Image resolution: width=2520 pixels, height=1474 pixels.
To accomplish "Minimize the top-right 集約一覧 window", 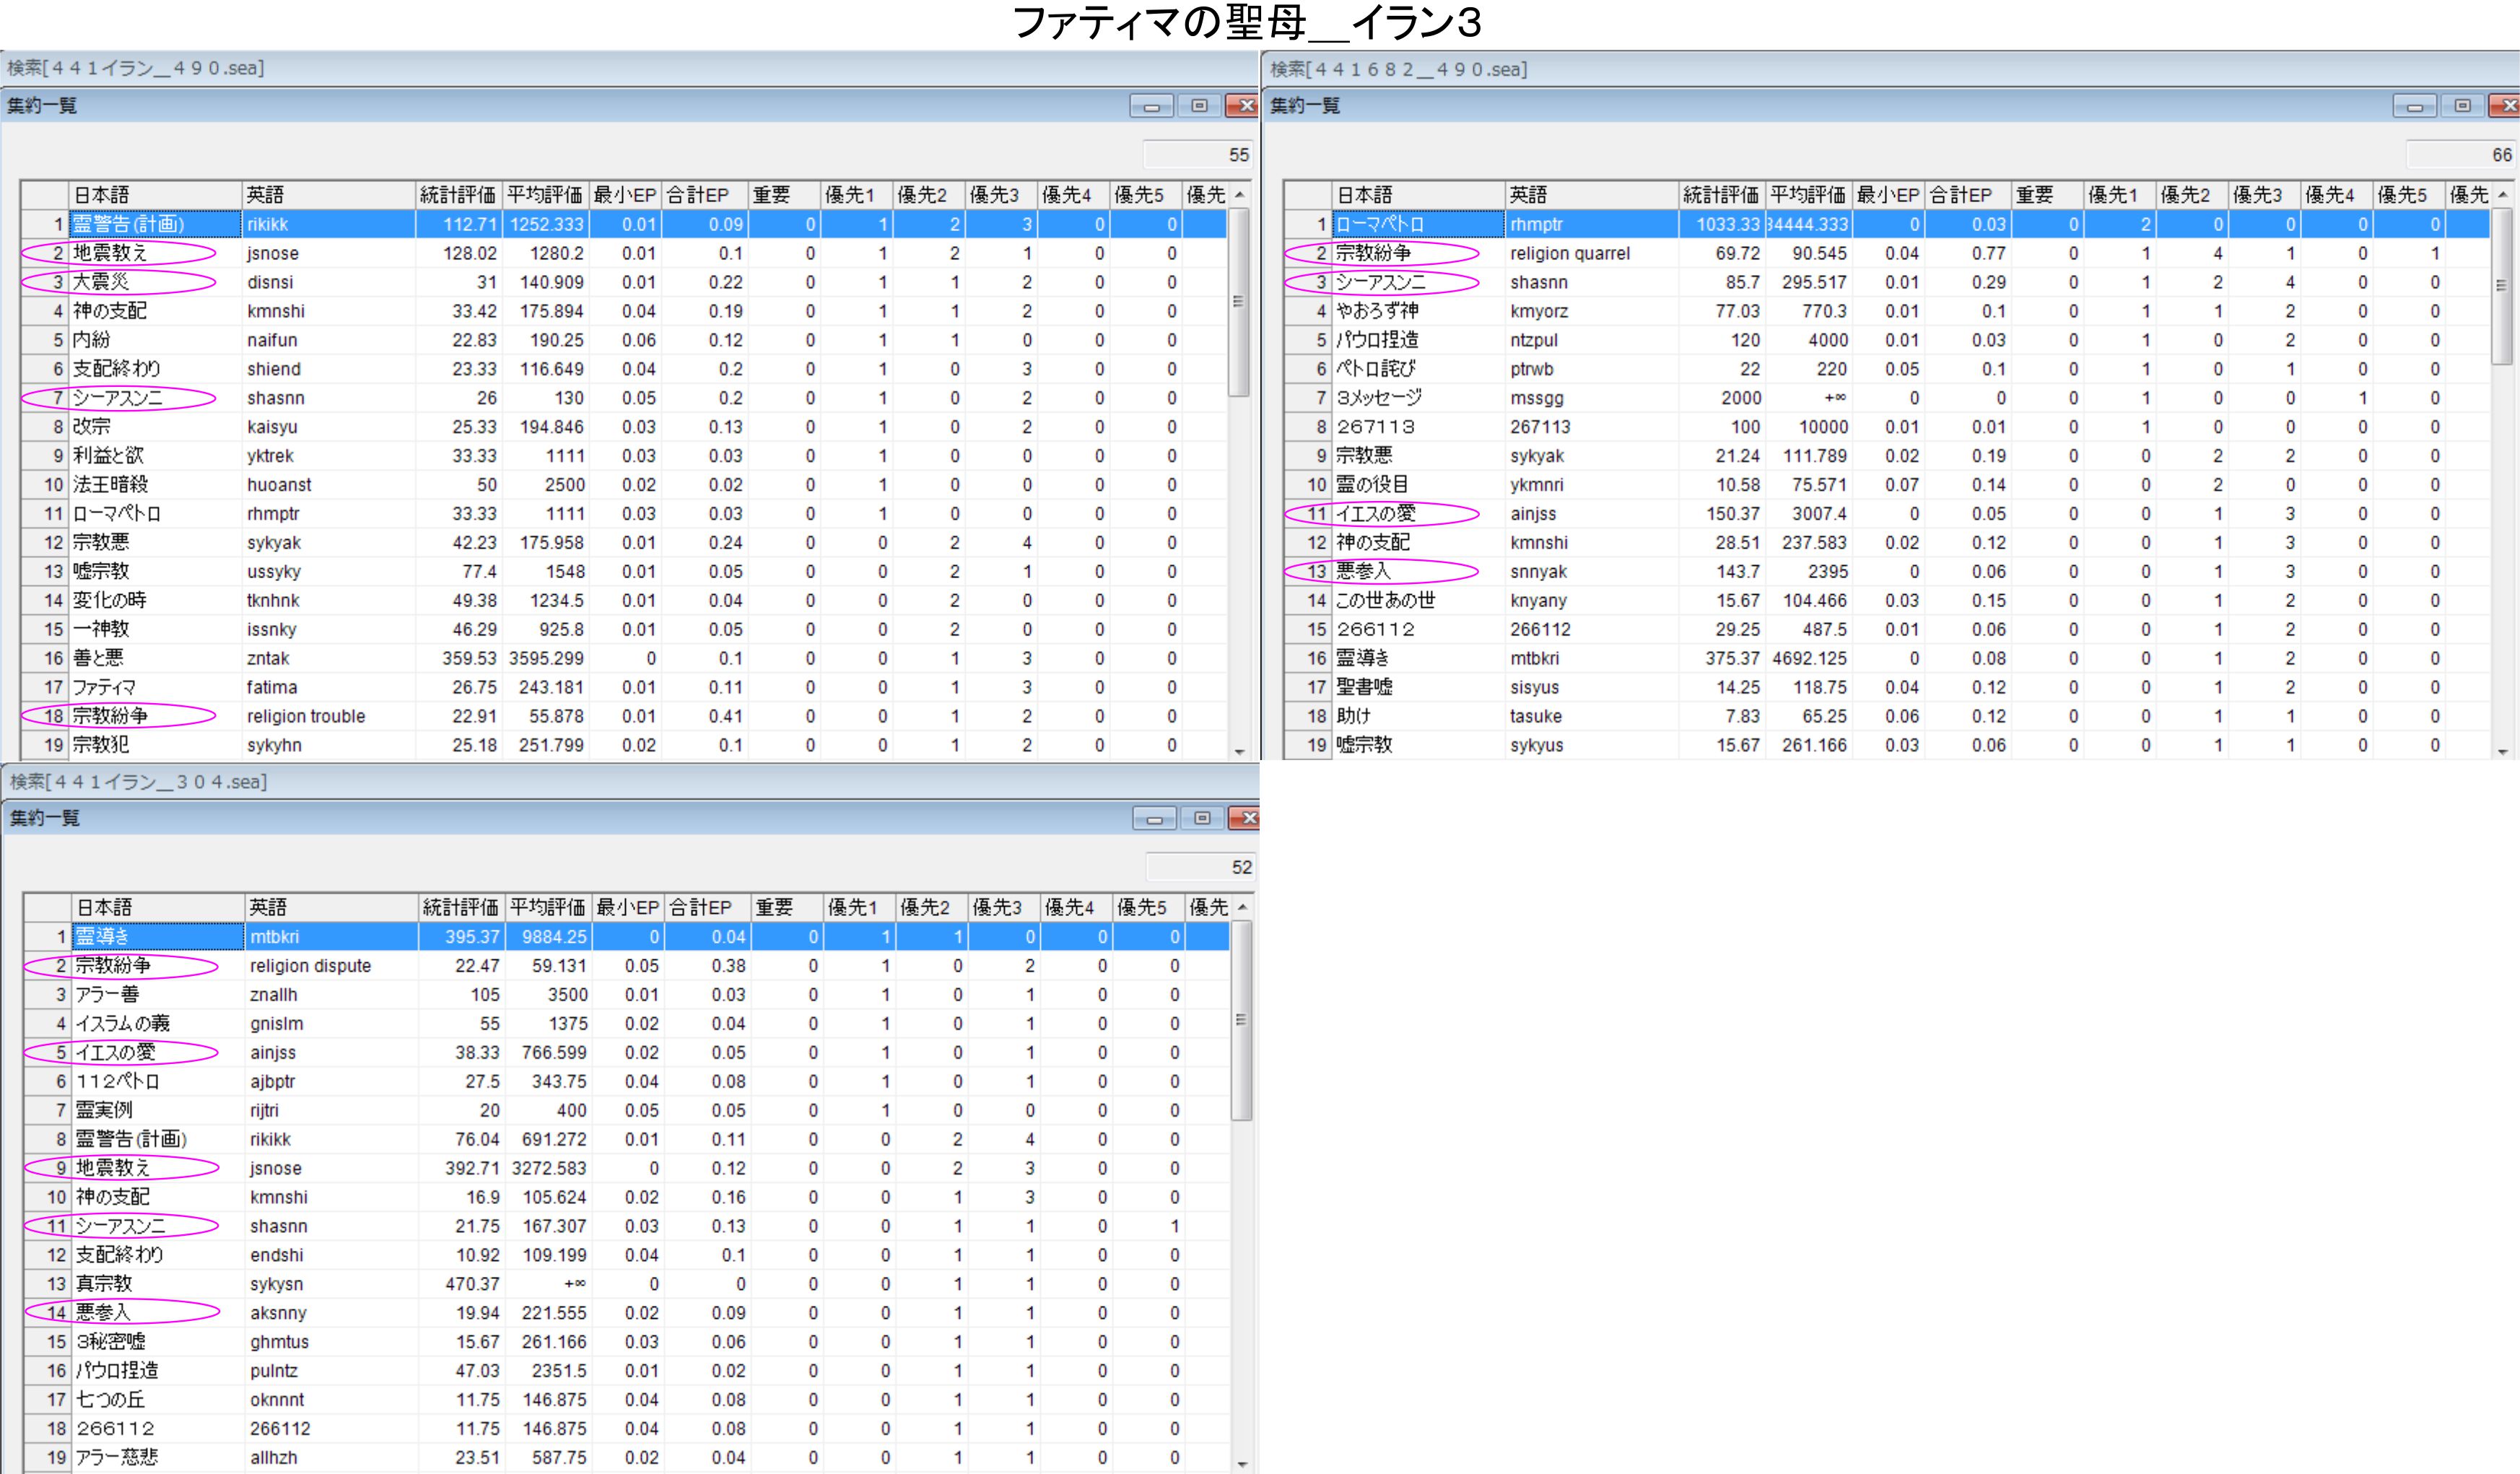I will [2414, 106].
